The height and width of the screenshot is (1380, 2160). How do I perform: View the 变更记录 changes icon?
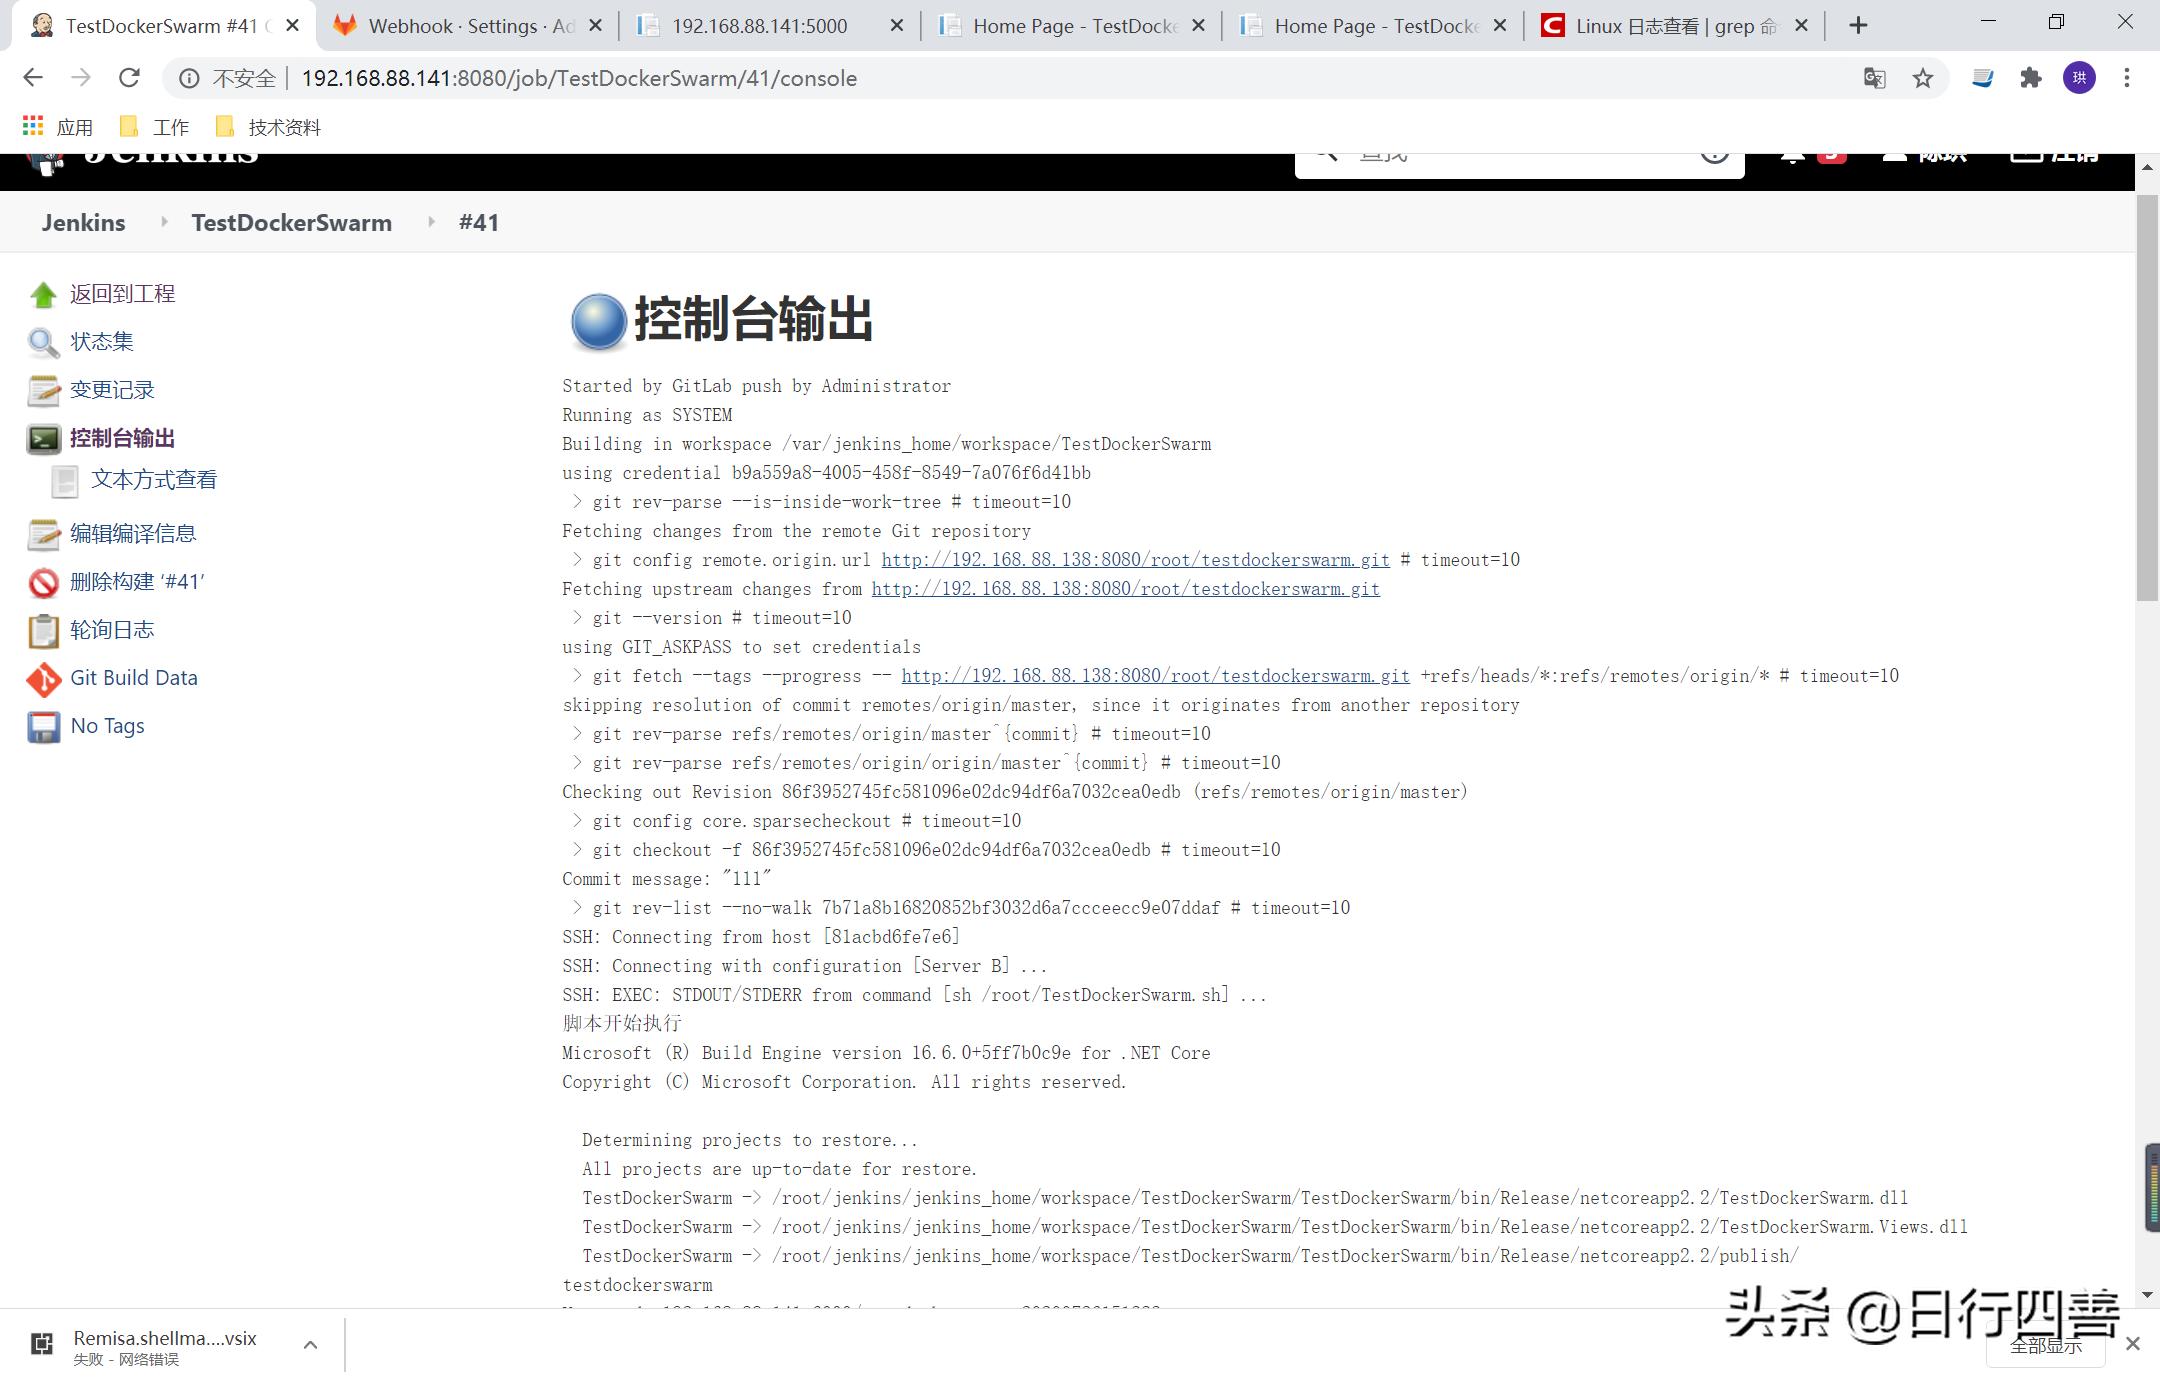(43, 390)
